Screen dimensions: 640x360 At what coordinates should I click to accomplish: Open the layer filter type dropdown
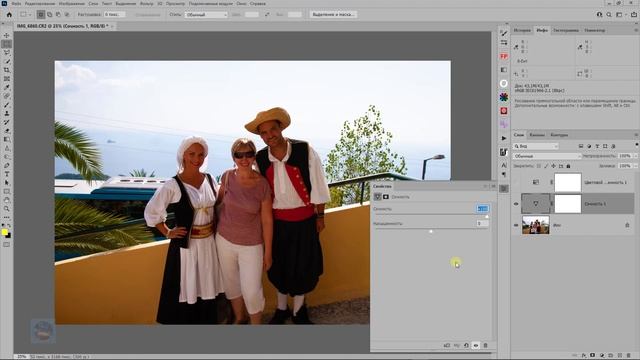(x=536, y=146)
